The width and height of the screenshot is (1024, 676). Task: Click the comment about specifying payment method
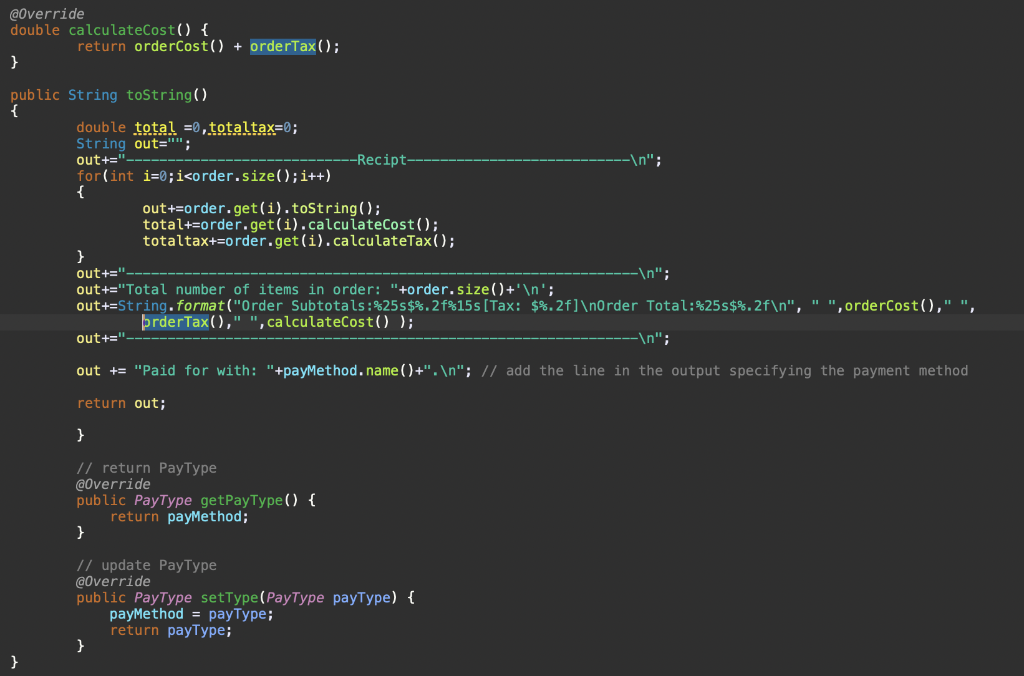click(724, 371)
